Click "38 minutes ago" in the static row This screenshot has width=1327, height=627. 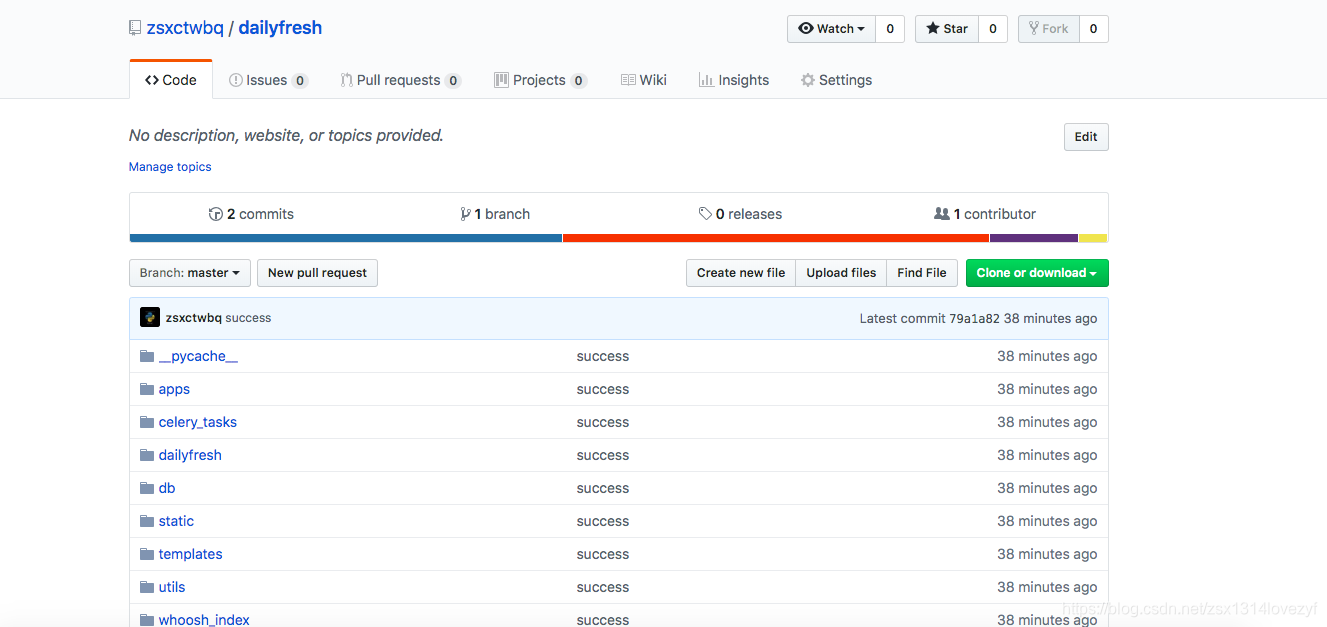click(1047, 521)
